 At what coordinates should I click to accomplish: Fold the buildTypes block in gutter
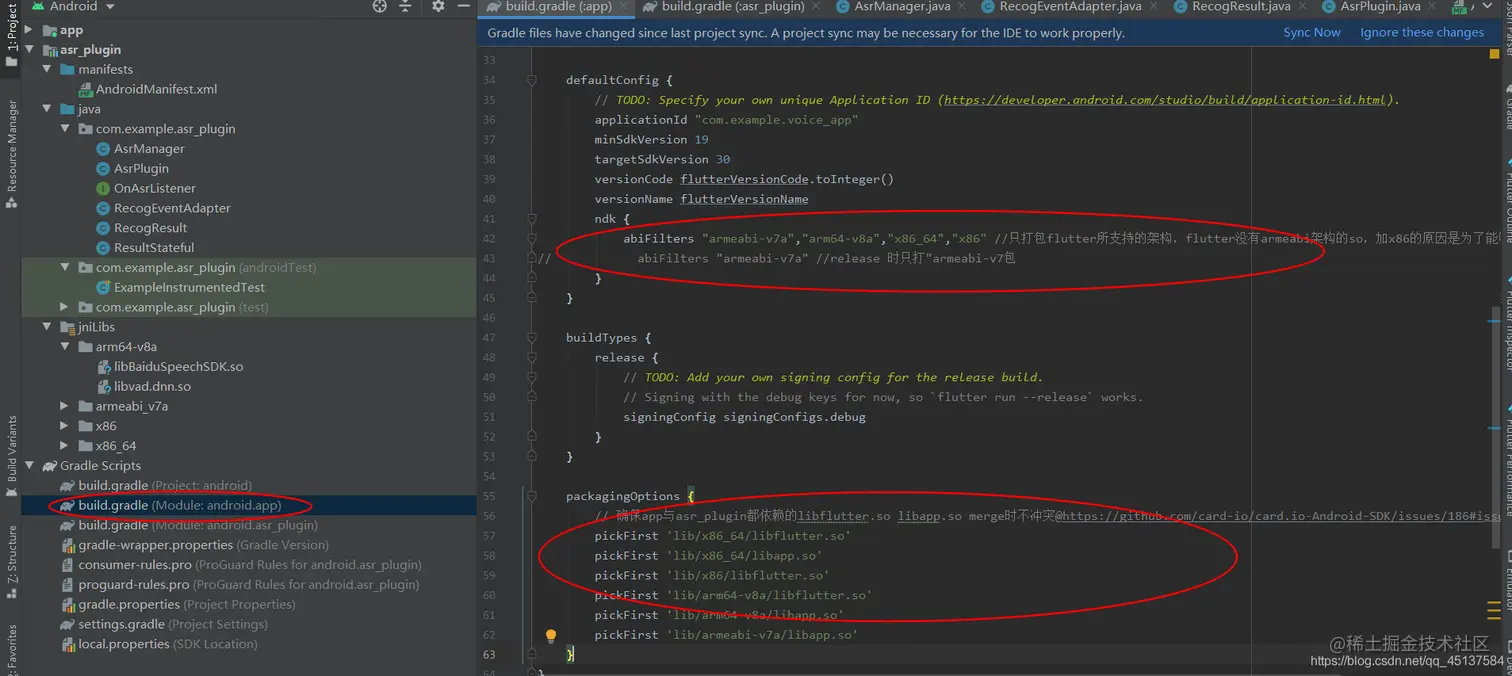(x=532, y=338)
